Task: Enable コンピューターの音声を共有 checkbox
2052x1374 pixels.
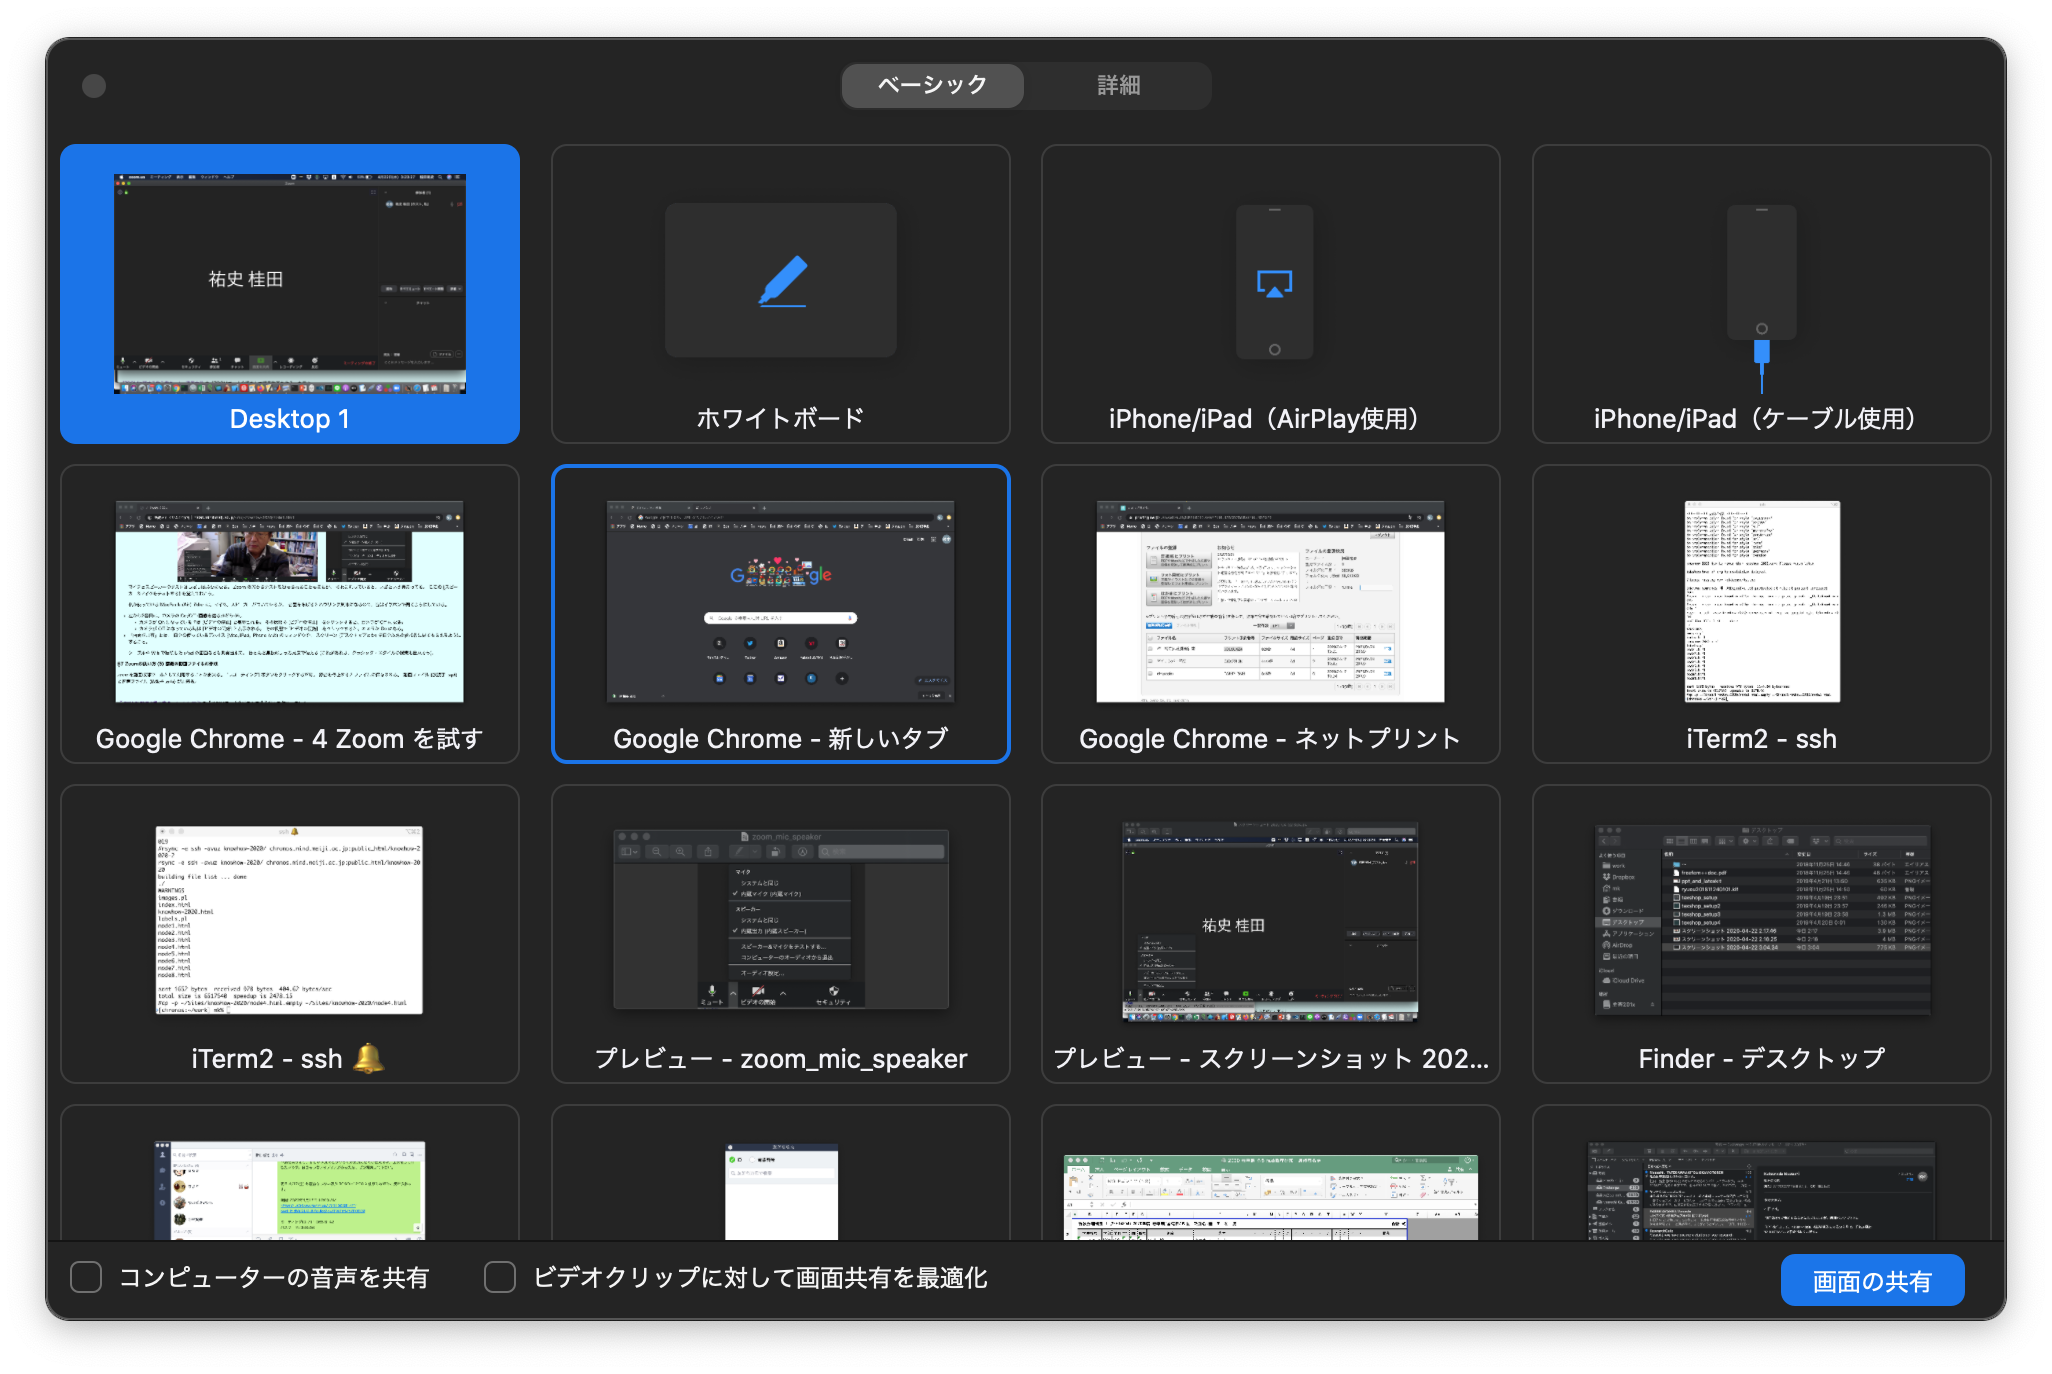Action: (86, 1277)
